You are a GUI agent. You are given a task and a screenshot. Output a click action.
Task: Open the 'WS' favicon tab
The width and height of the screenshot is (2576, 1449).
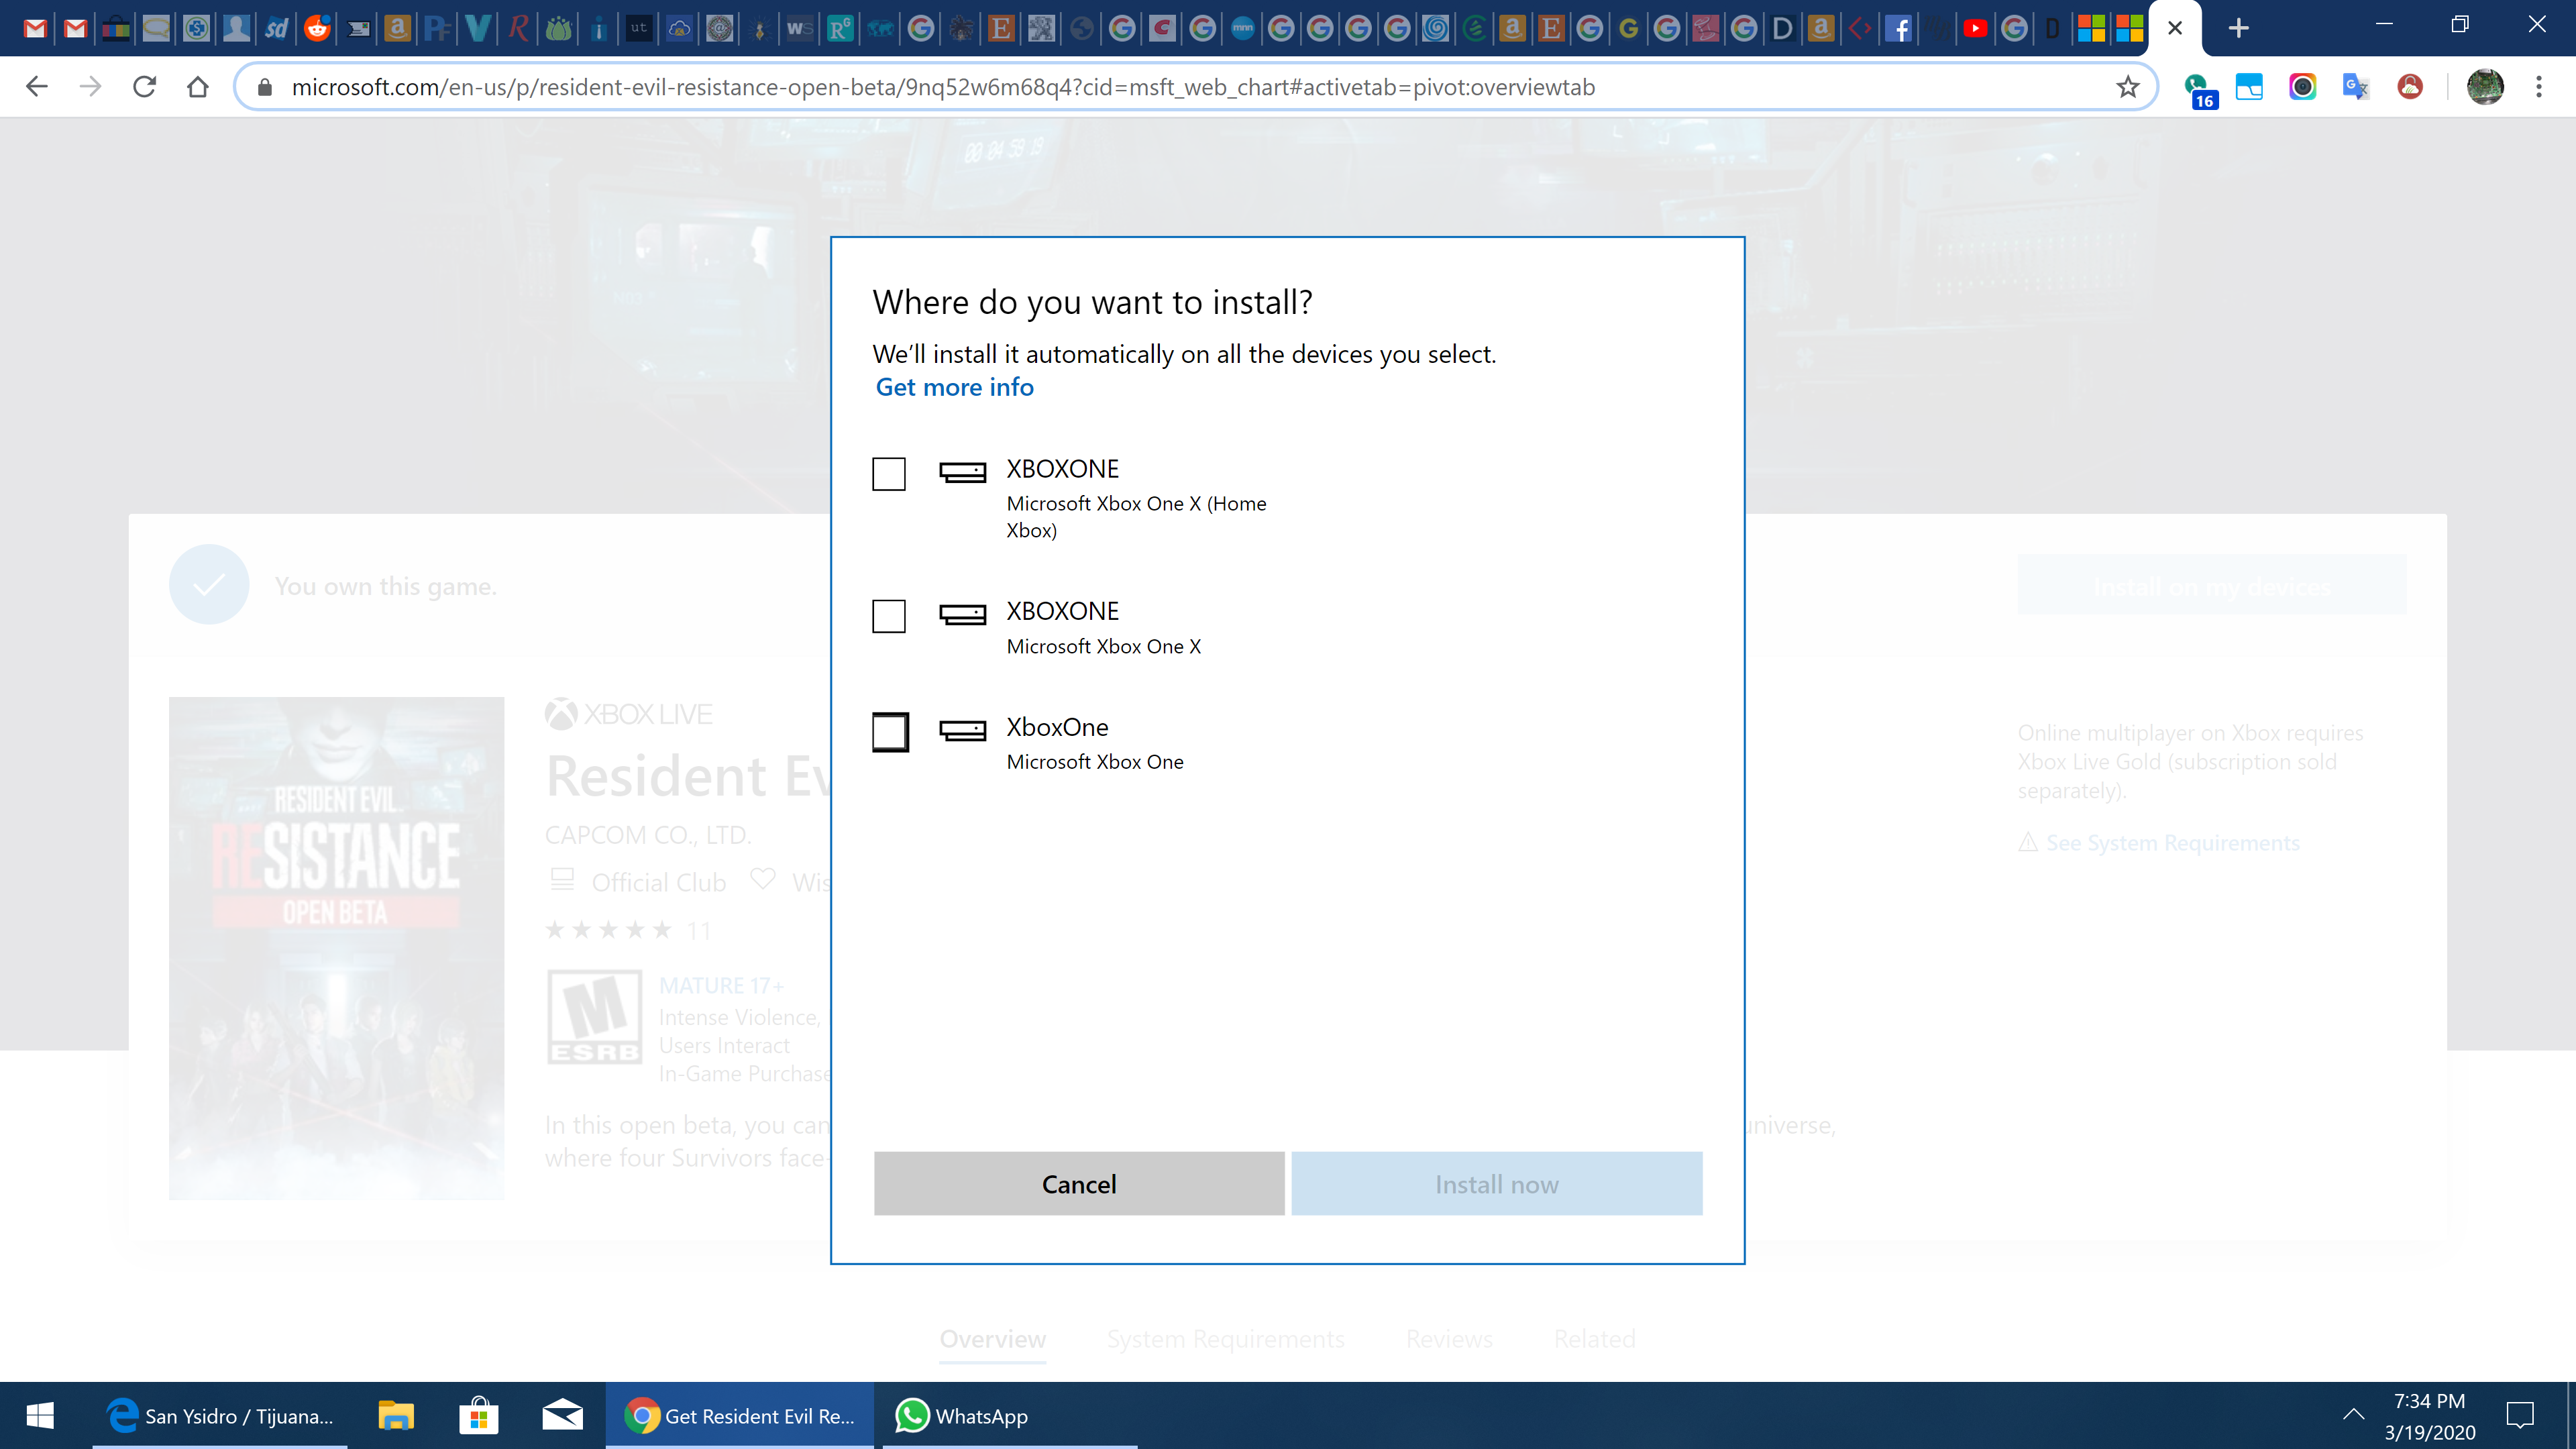tap(799, 28)
